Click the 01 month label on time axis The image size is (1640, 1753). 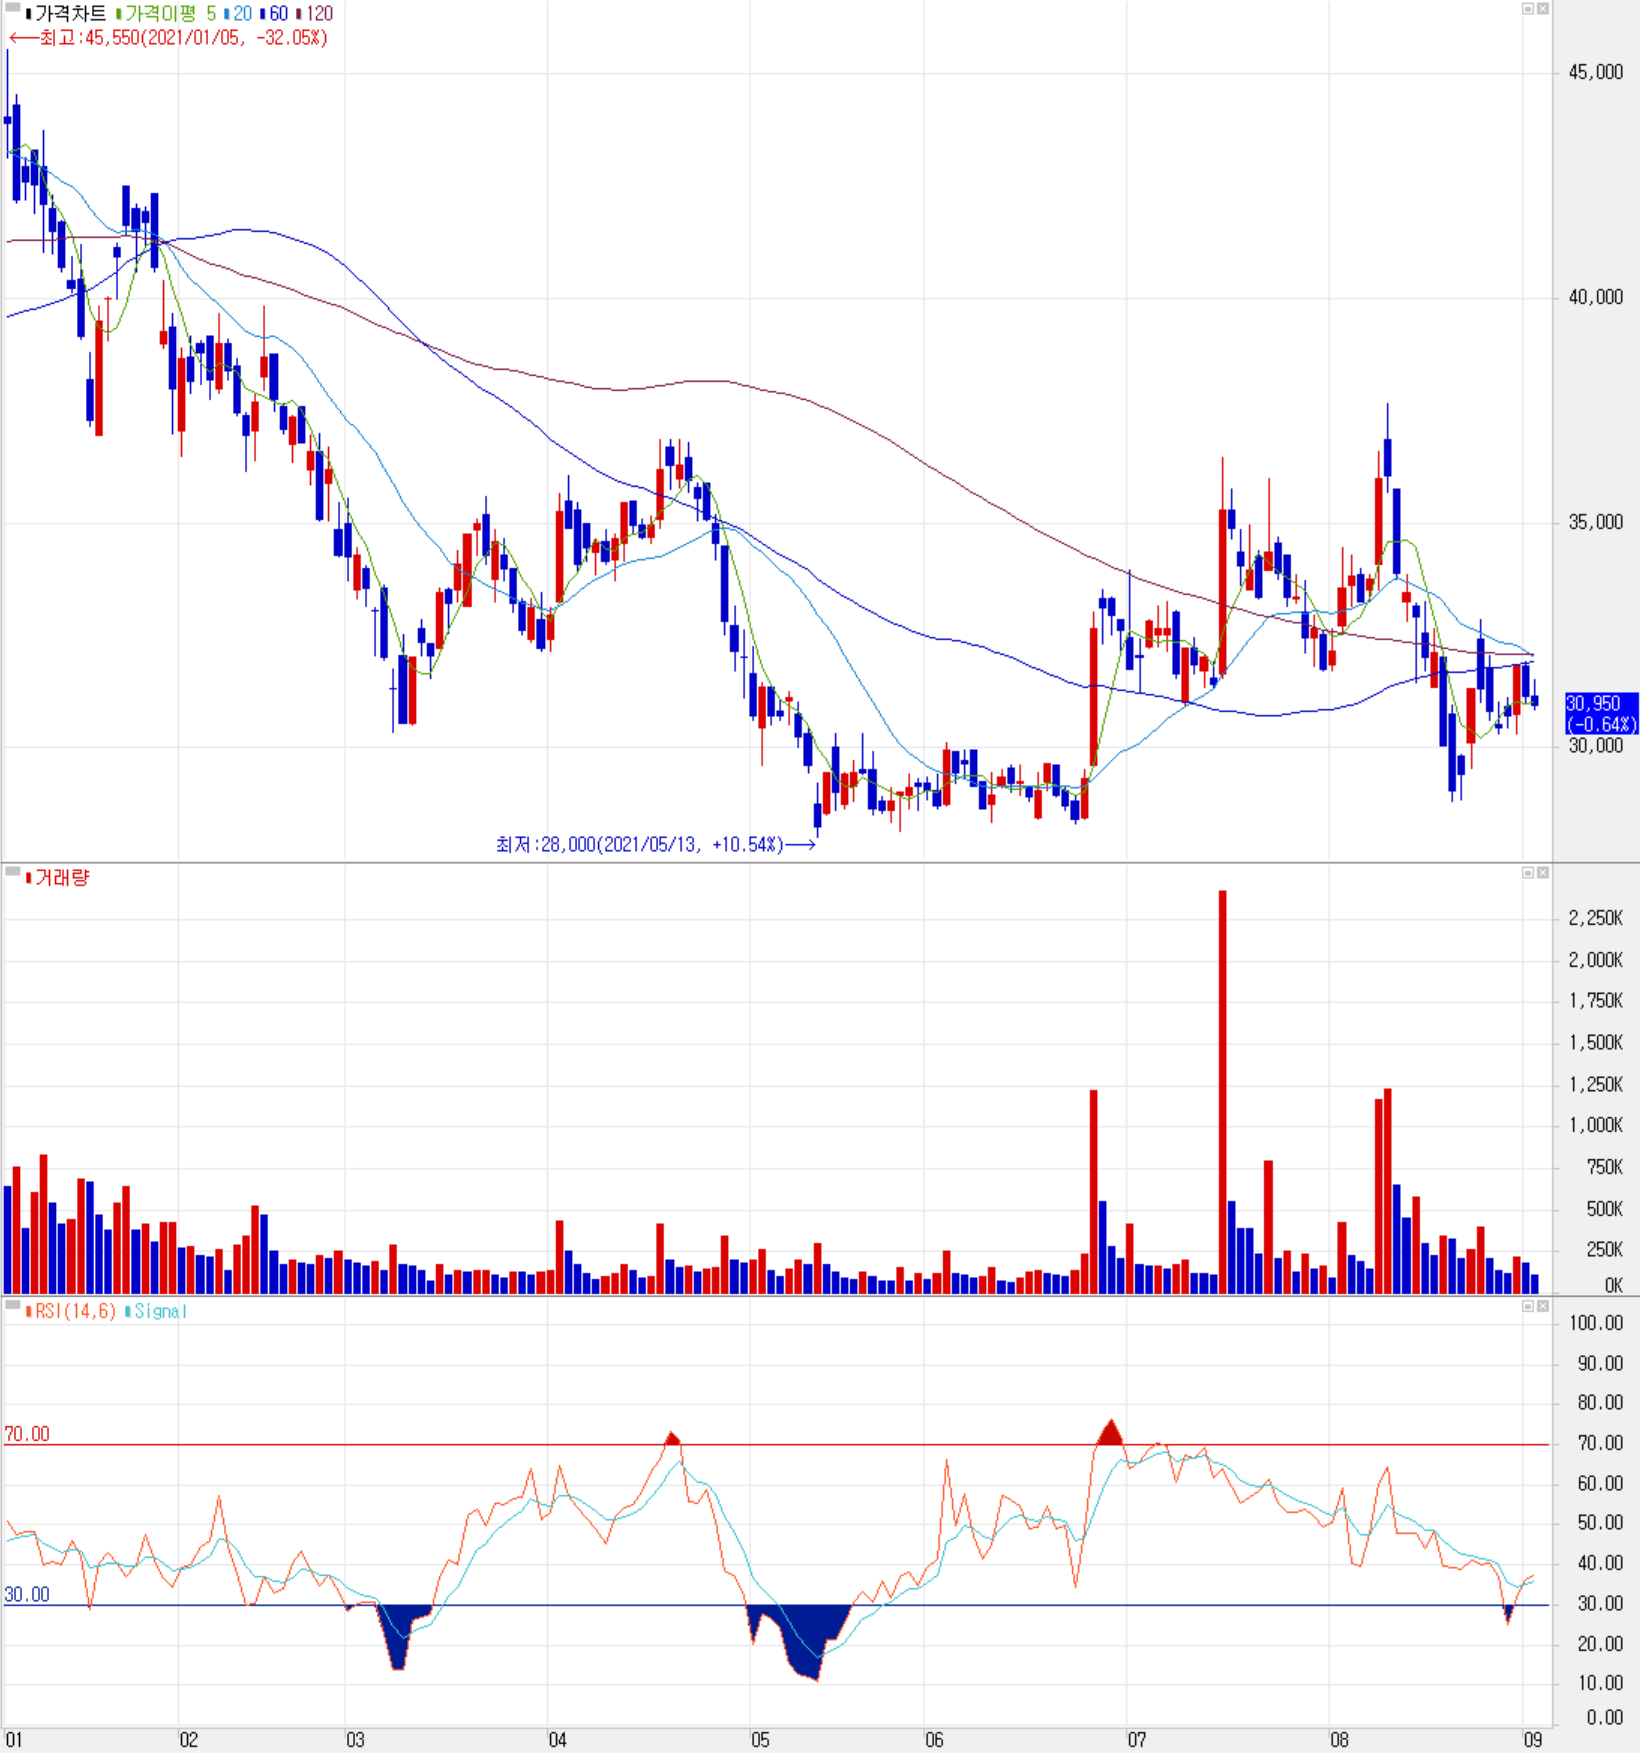(x=14, y=1740)
